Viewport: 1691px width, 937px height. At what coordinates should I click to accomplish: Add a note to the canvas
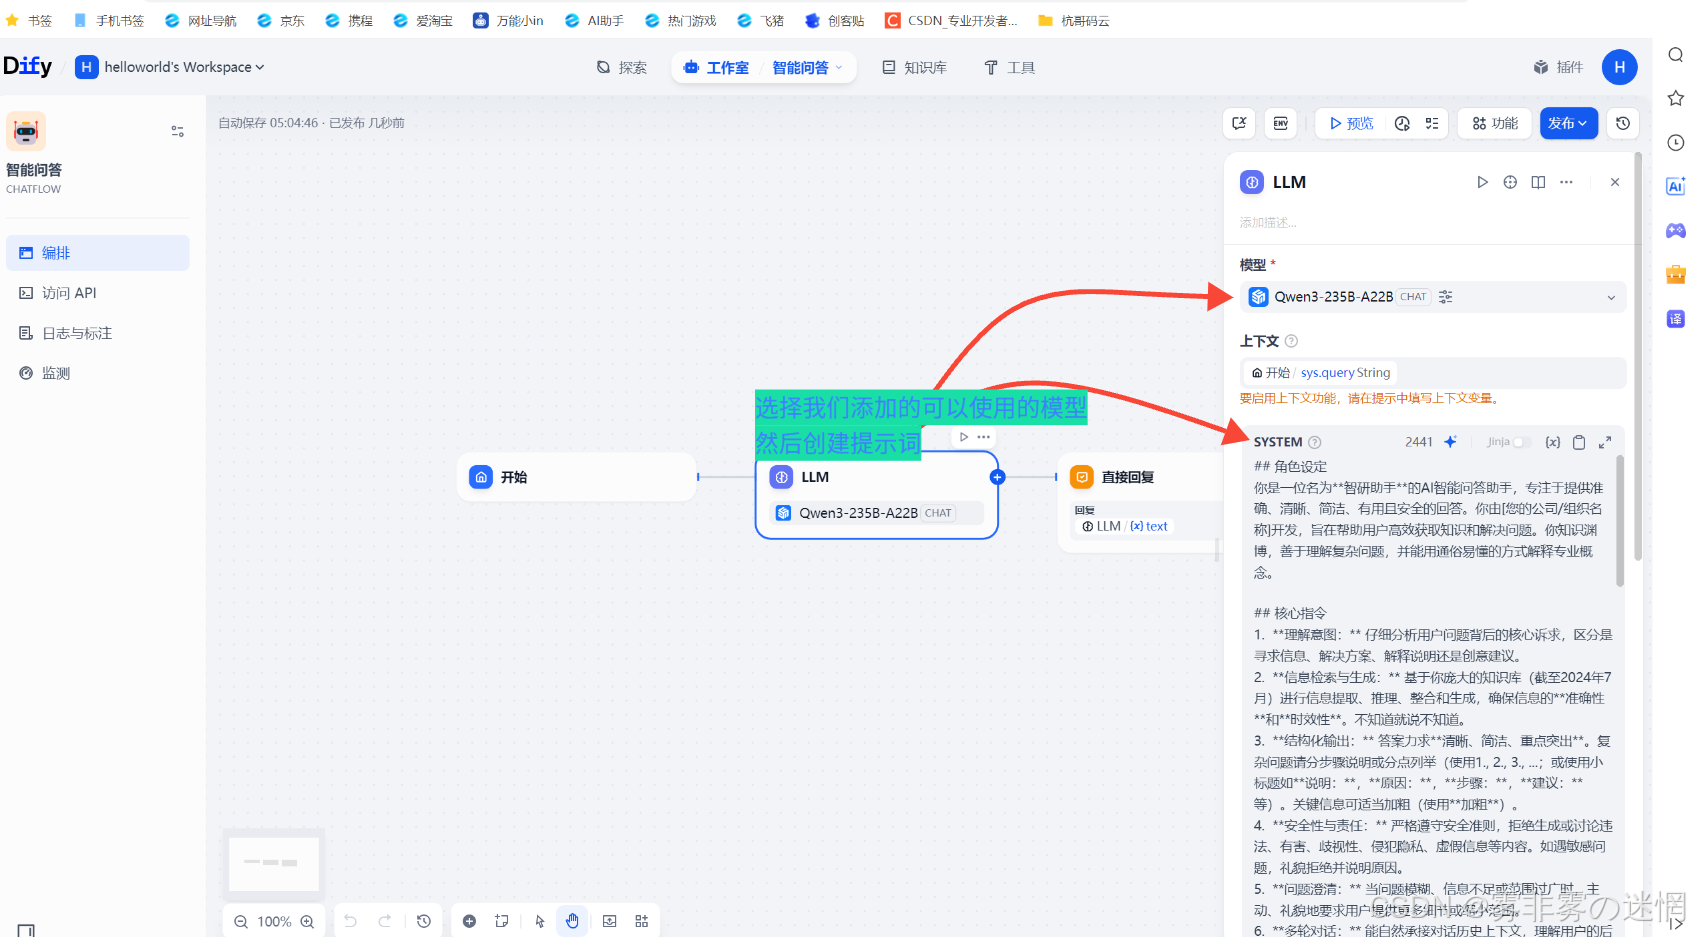point(502,921)
